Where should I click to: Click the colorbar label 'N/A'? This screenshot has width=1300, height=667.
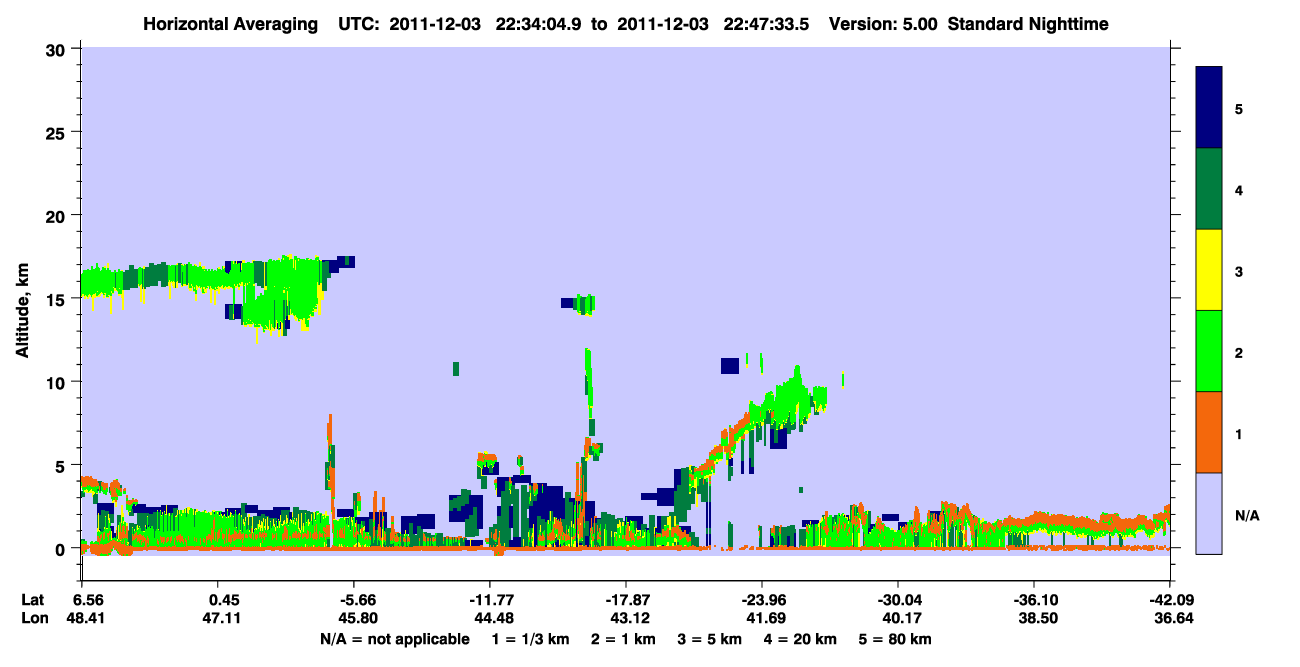(x=1247, y=515)
